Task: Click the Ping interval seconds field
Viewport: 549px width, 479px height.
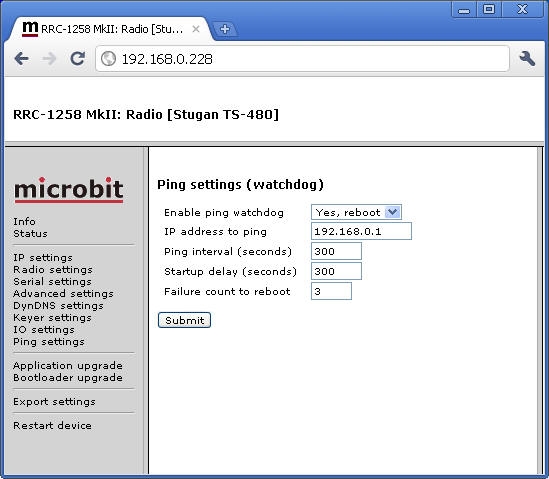Action: (x=336, y=251)
